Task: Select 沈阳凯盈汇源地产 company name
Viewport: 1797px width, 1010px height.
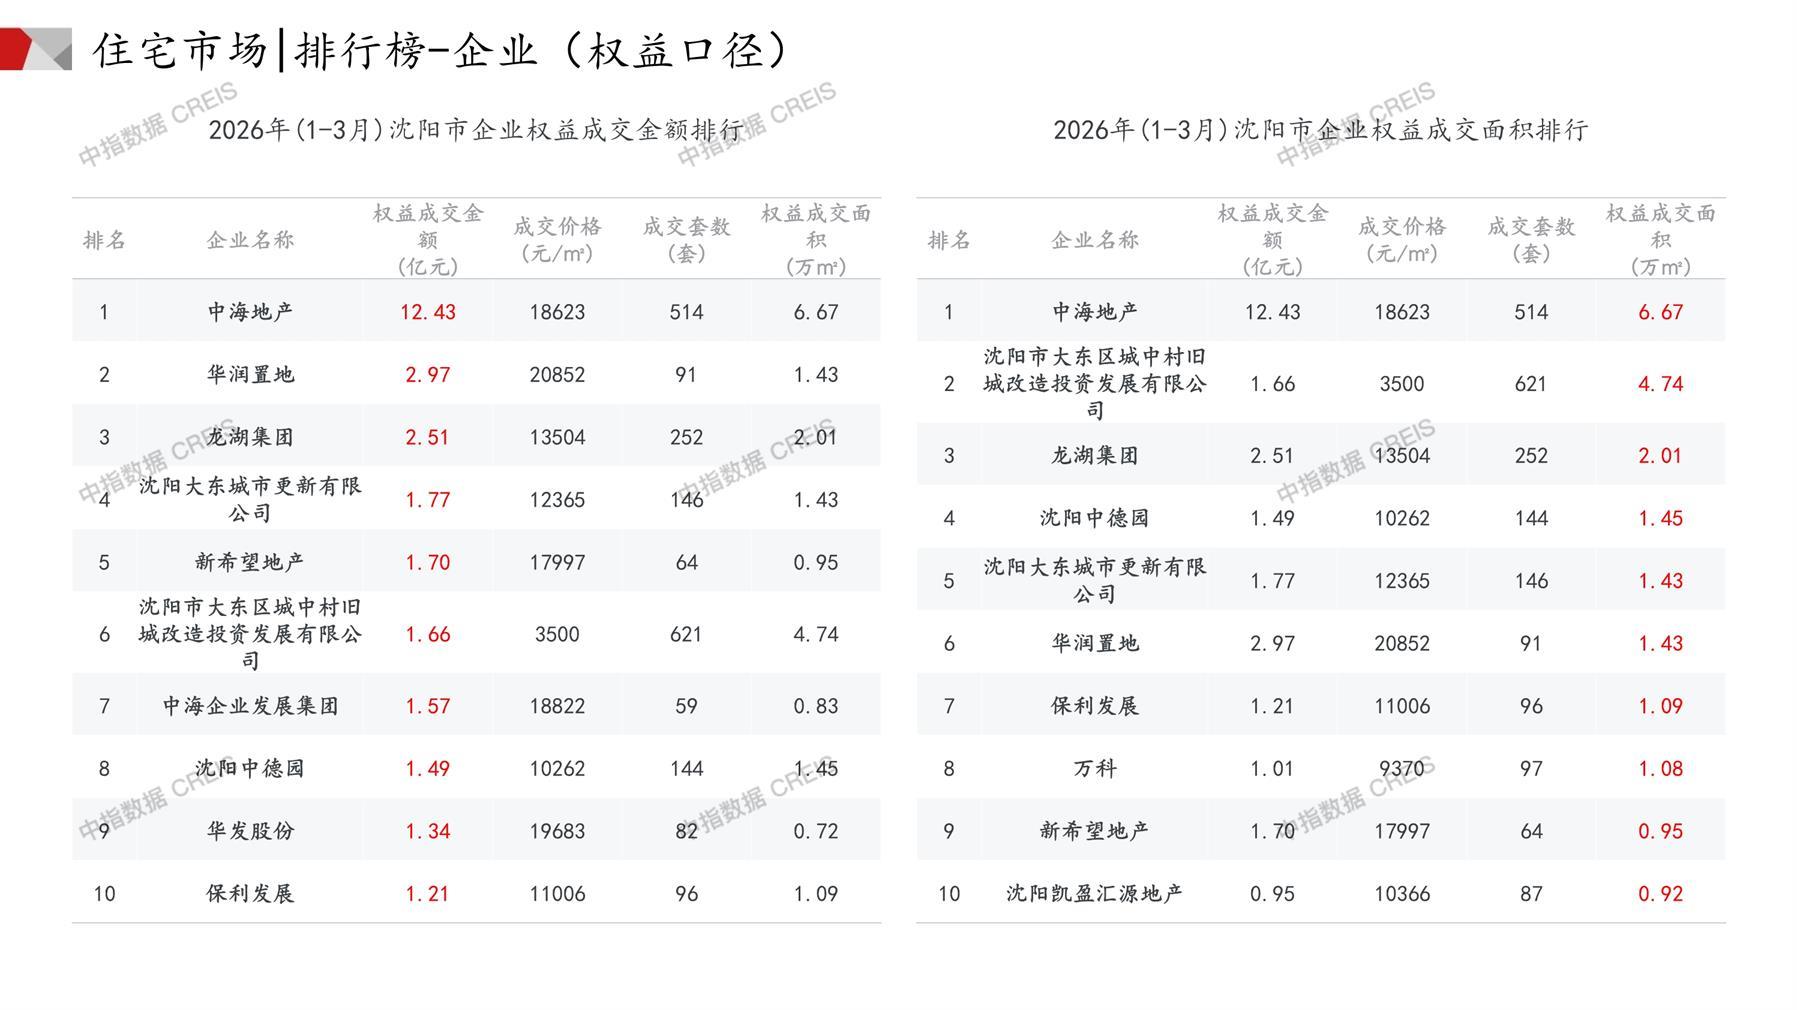Action: tap(1094, 893)
